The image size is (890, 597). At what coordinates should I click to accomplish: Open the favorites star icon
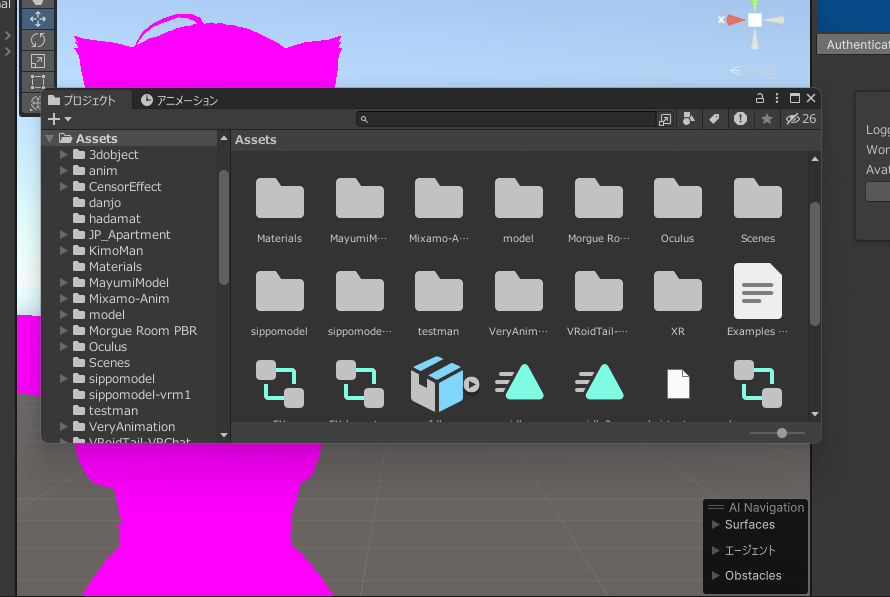[x=767, y=119]
